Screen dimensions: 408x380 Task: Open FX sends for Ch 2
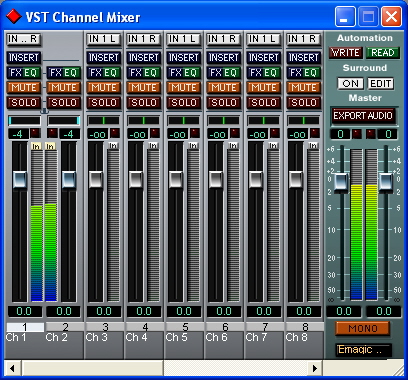coord(56,73)
